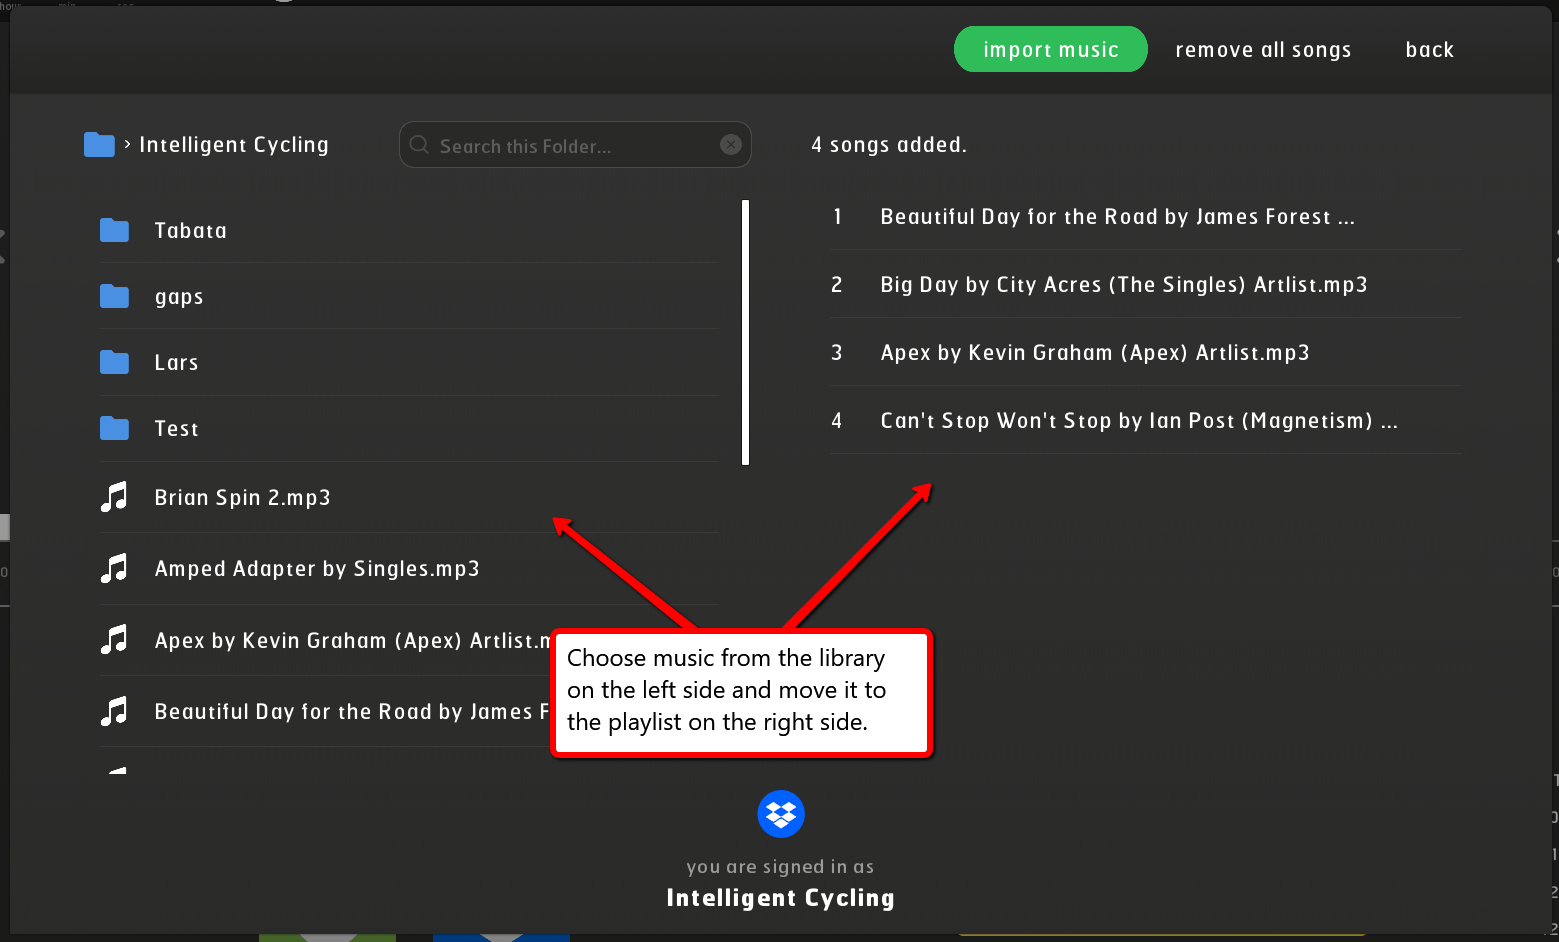Select Can't Stop Won't Stop playlist entry
Screen dimensions: 1559x942
point(1138,421)
